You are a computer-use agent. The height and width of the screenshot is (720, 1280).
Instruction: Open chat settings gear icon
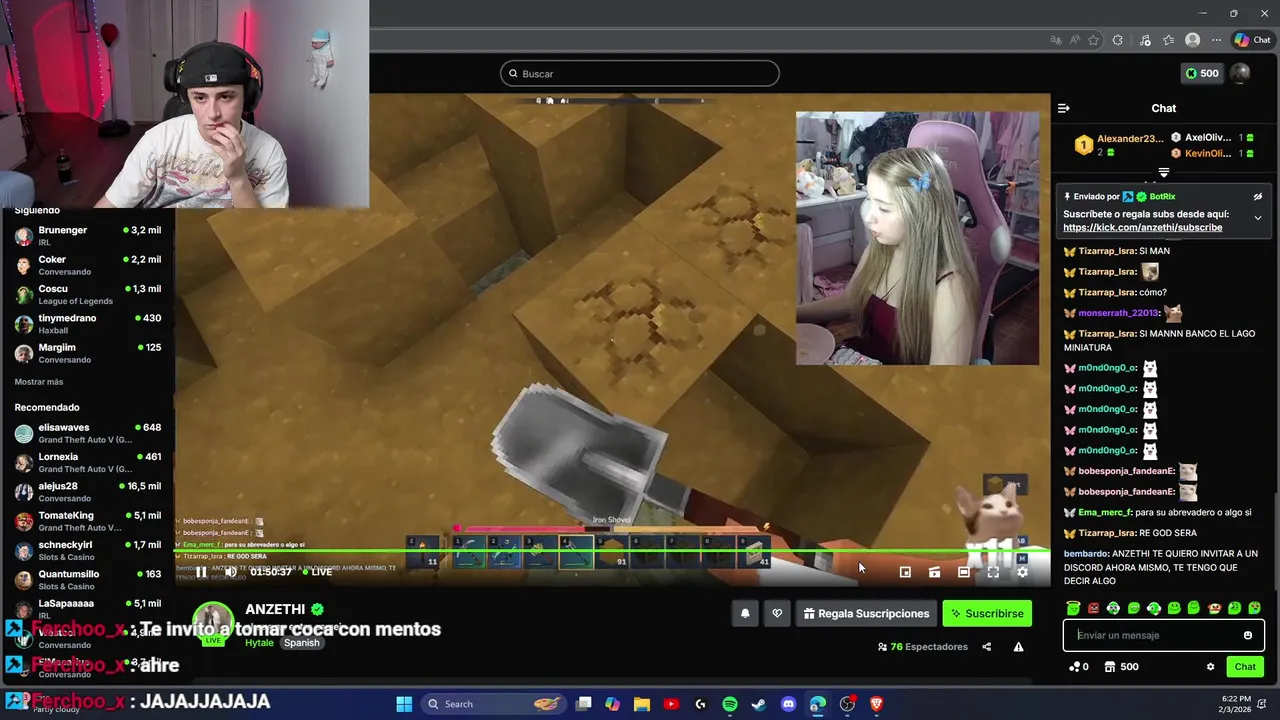pos(1210,667)
